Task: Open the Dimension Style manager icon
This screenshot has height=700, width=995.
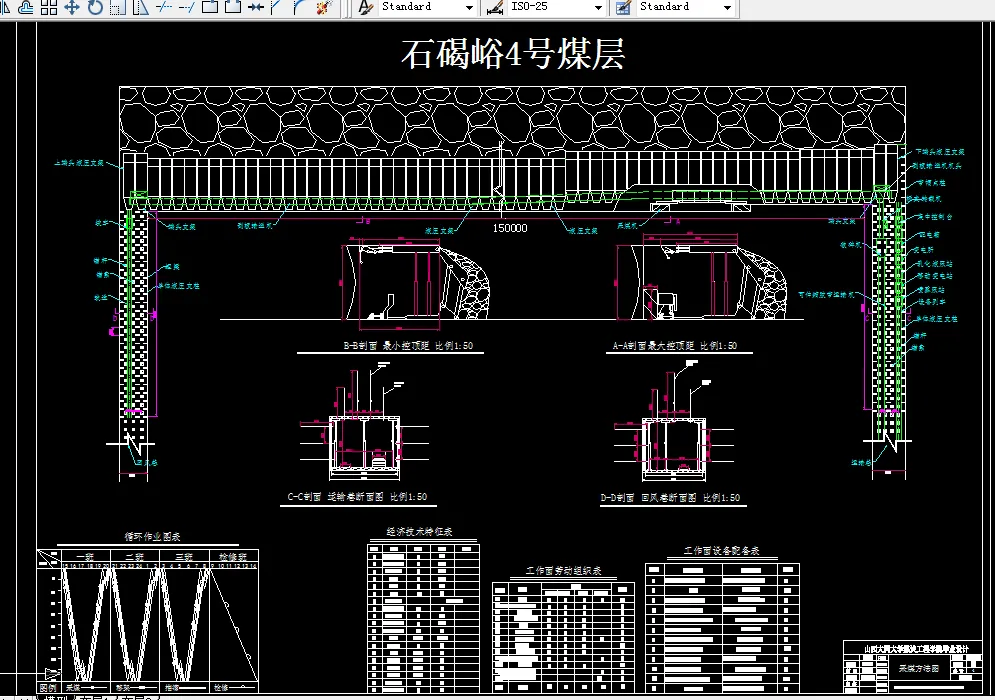Action: coord(493,8)
